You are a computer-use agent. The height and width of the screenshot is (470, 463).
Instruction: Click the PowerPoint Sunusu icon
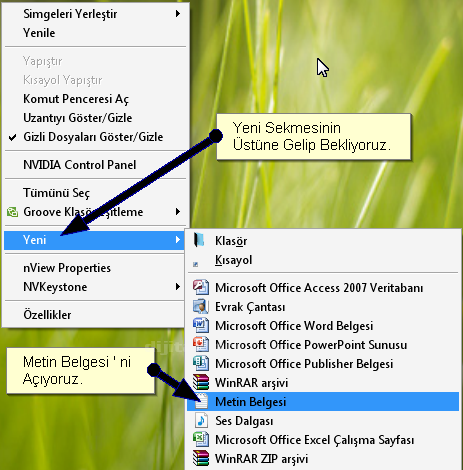pyautogui.click(x=201, y=344)
